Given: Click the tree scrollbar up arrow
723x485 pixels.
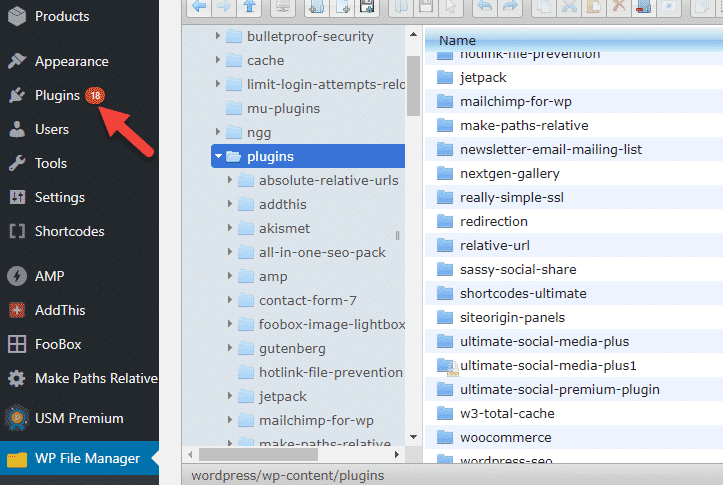Looking at the screenshot, I should point(413,34).
